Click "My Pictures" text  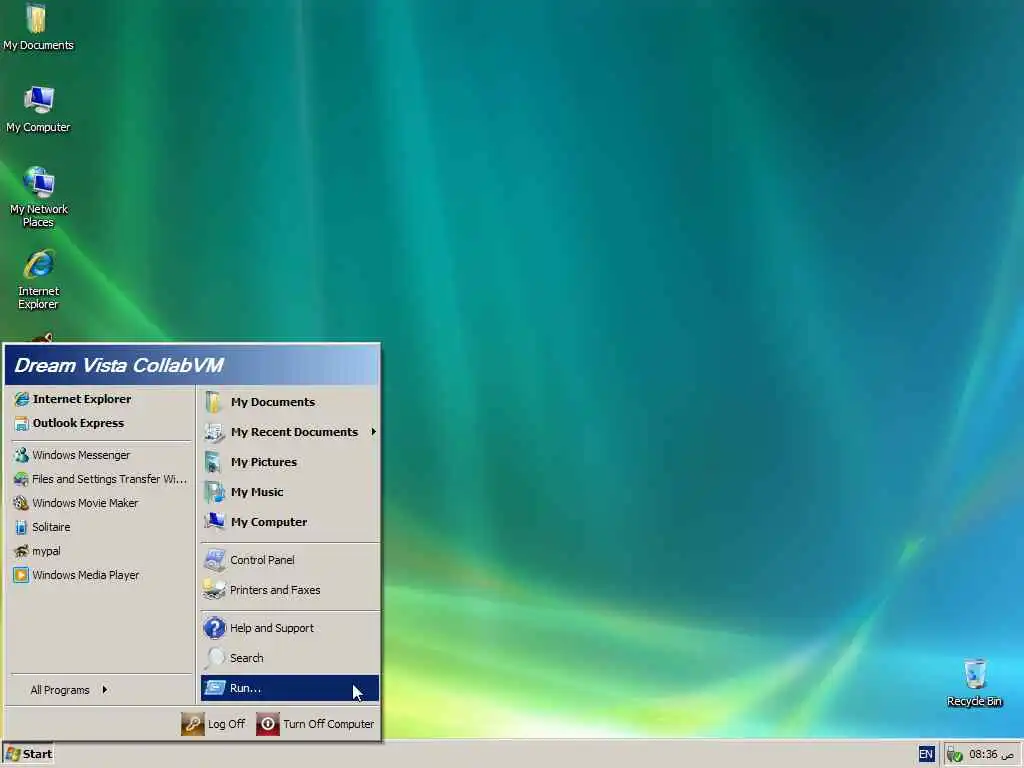tap(264, 462)
